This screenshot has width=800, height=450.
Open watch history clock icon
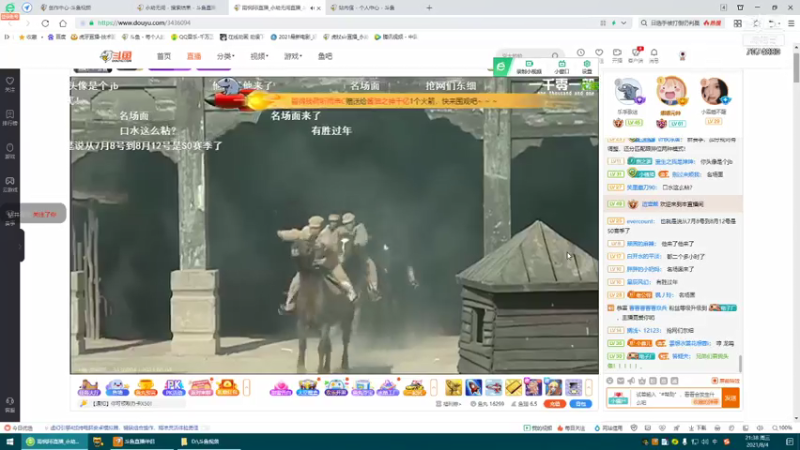tap(581, 53)
